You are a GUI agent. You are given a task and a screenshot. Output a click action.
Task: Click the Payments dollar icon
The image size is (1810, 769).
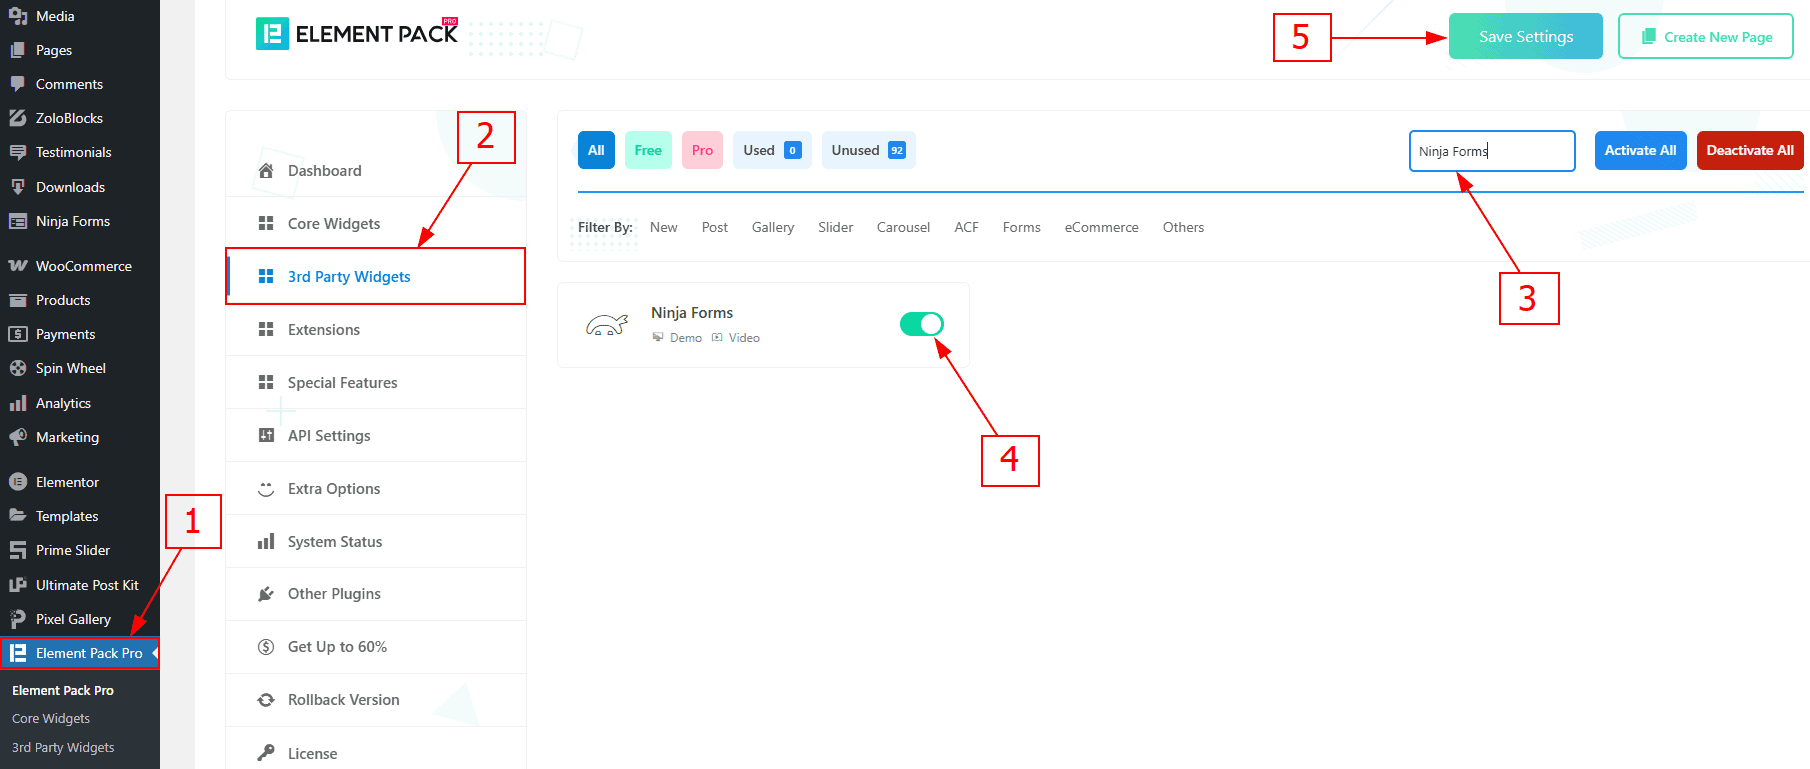18,334
